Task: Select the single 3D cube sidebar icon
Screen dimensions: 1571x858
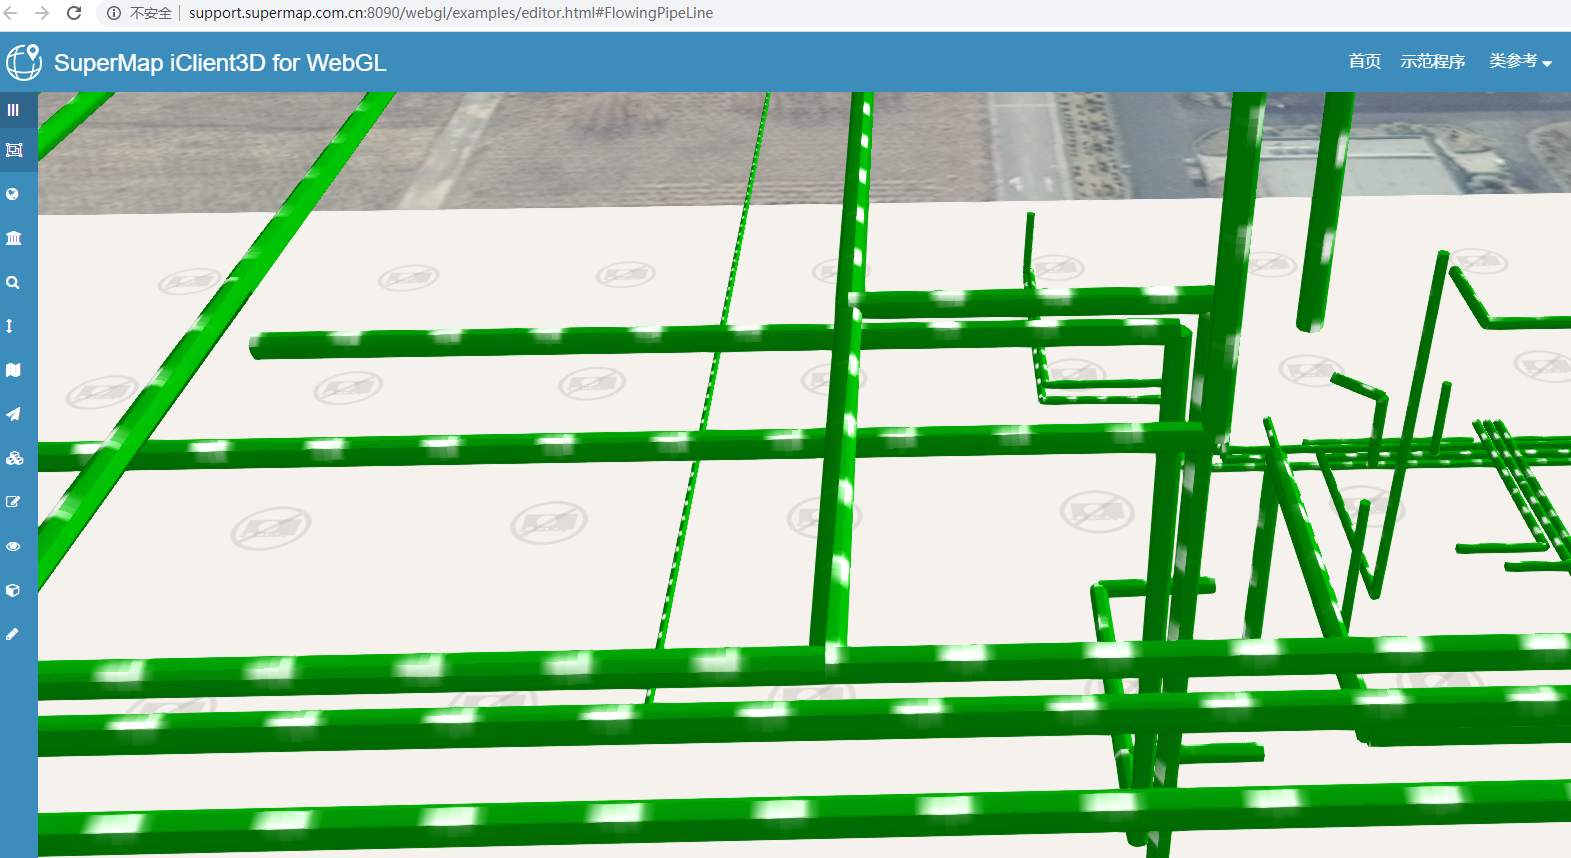Action: point(13,590)
